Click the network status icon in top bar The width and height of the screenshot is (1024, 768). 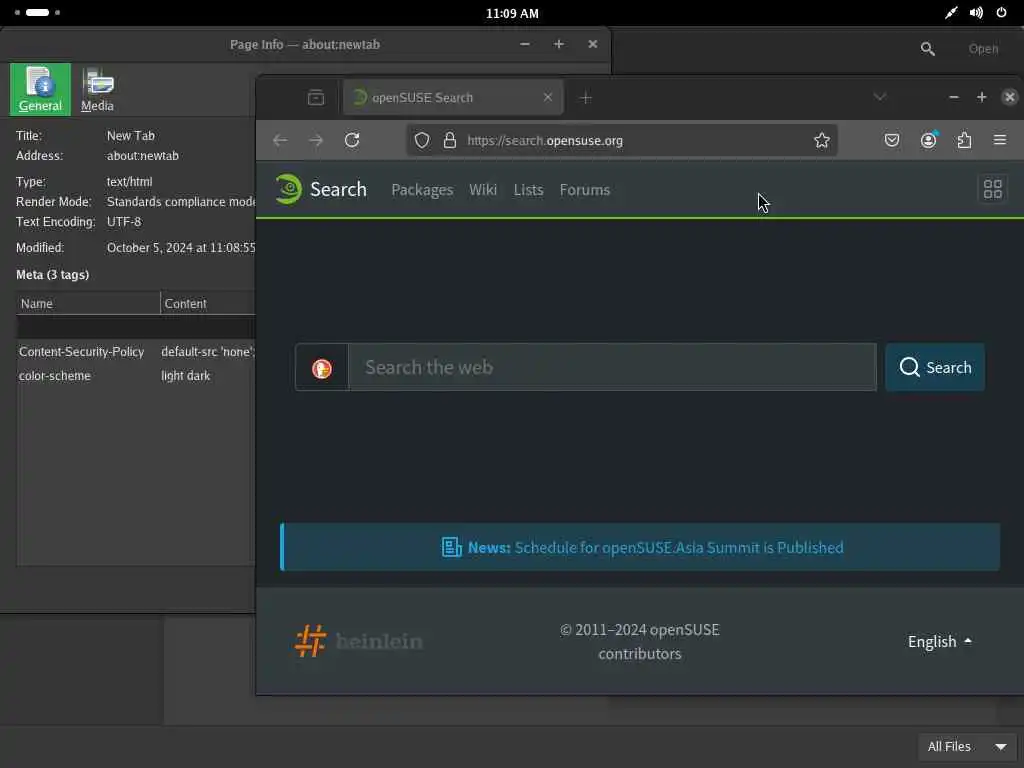(952, 12)
